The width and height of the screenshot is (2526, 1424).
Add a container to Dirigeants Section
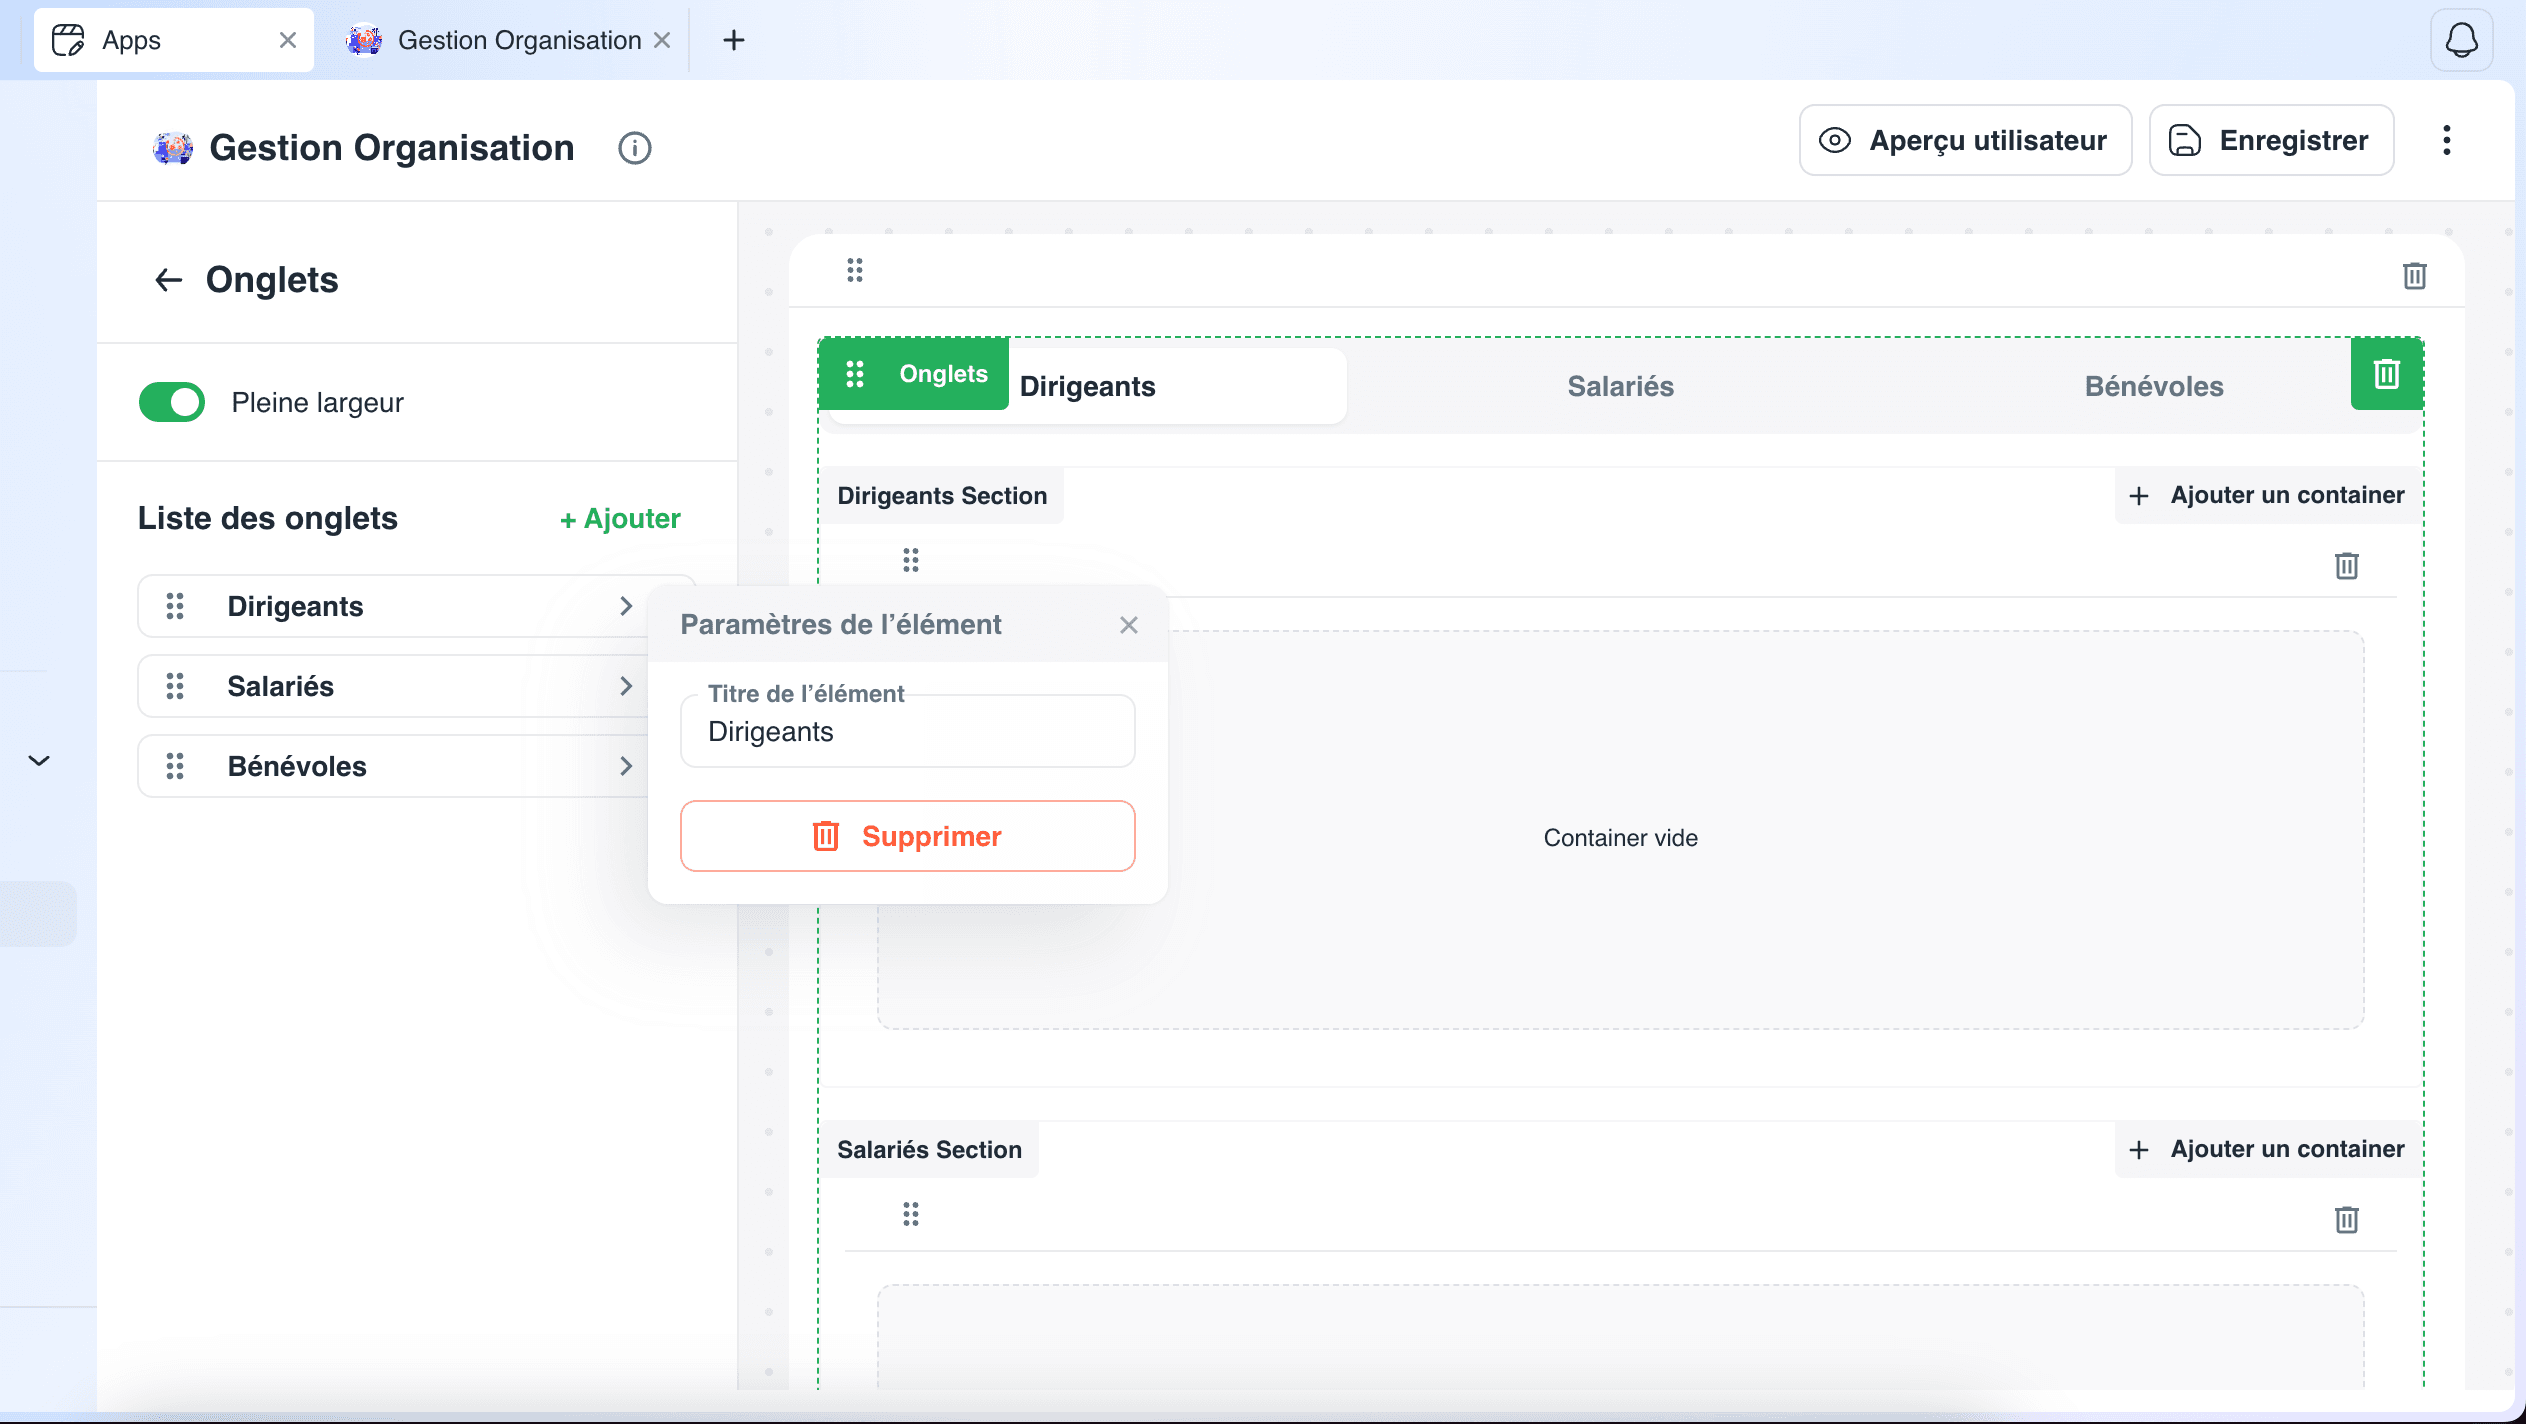(2267, 495)
